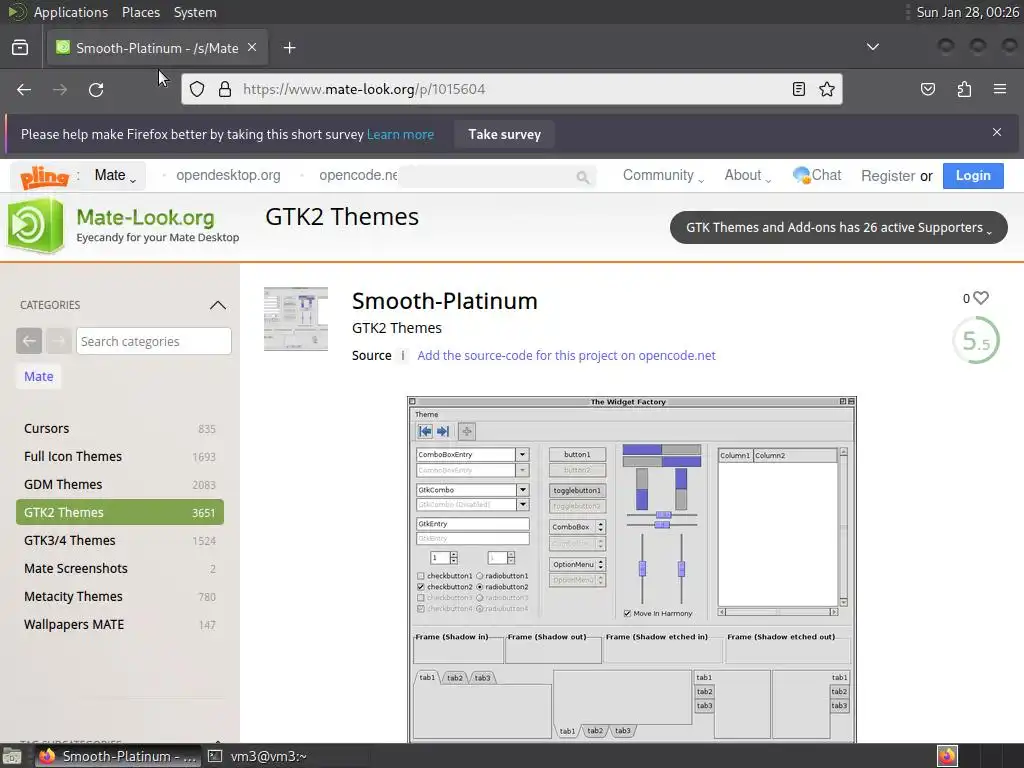This screenshot has height=768, width=1024.
Task: Open Pocket save icon
Action: click(x=928, y=89)
